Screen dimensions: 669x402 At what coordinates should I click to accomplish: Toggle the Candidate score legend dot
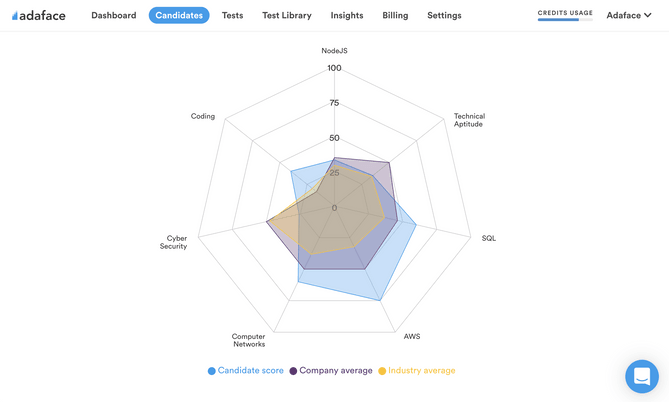pos(211,371)
